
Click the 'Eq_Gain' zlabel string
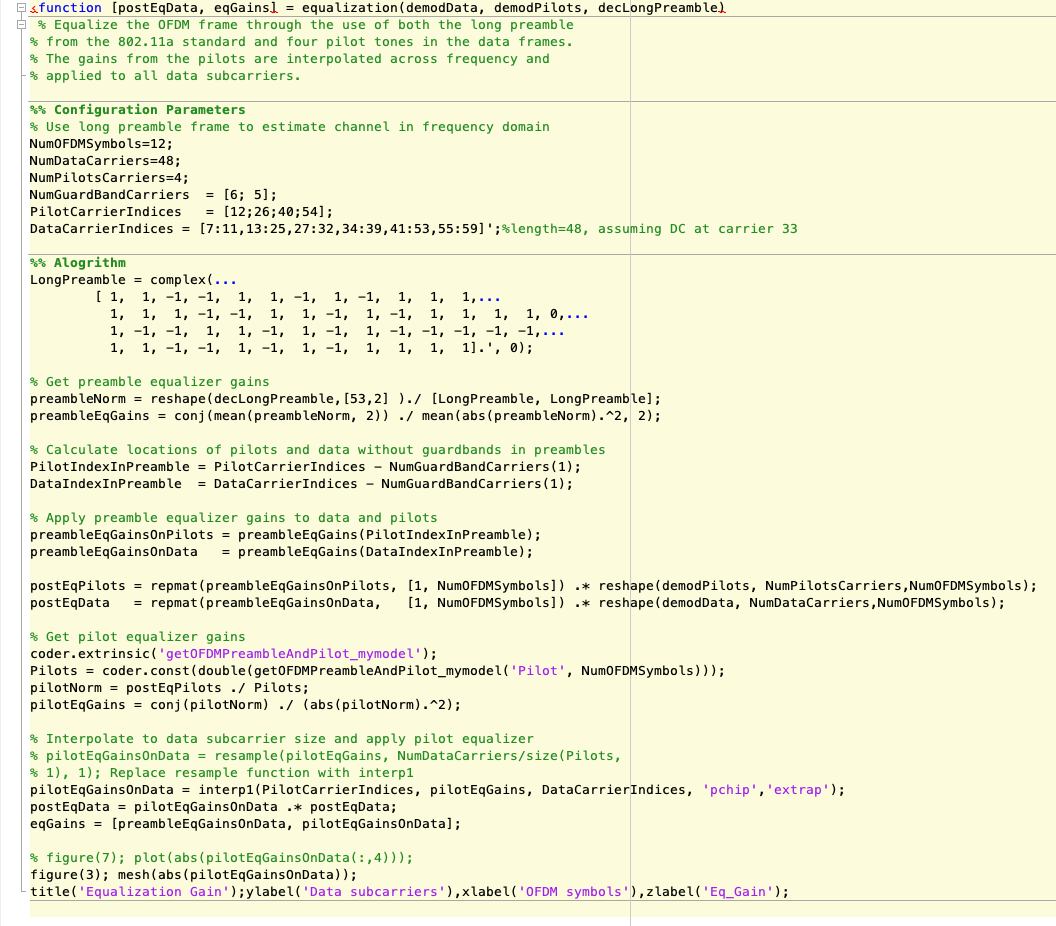click(x=738, y=892)
